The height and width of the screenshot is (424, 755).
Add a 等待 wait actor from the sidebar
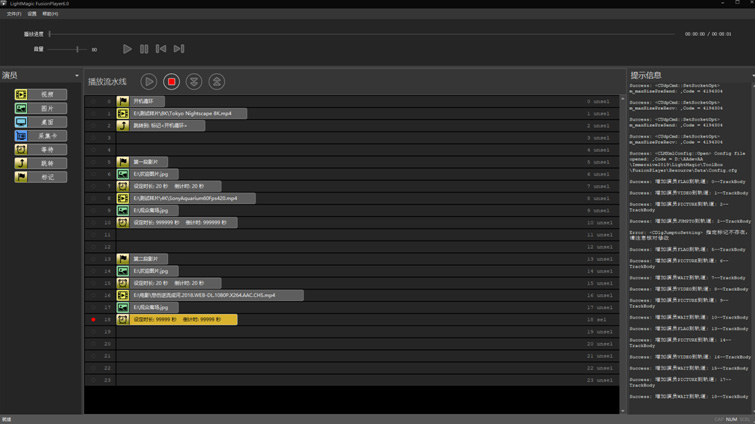point(41,150)
